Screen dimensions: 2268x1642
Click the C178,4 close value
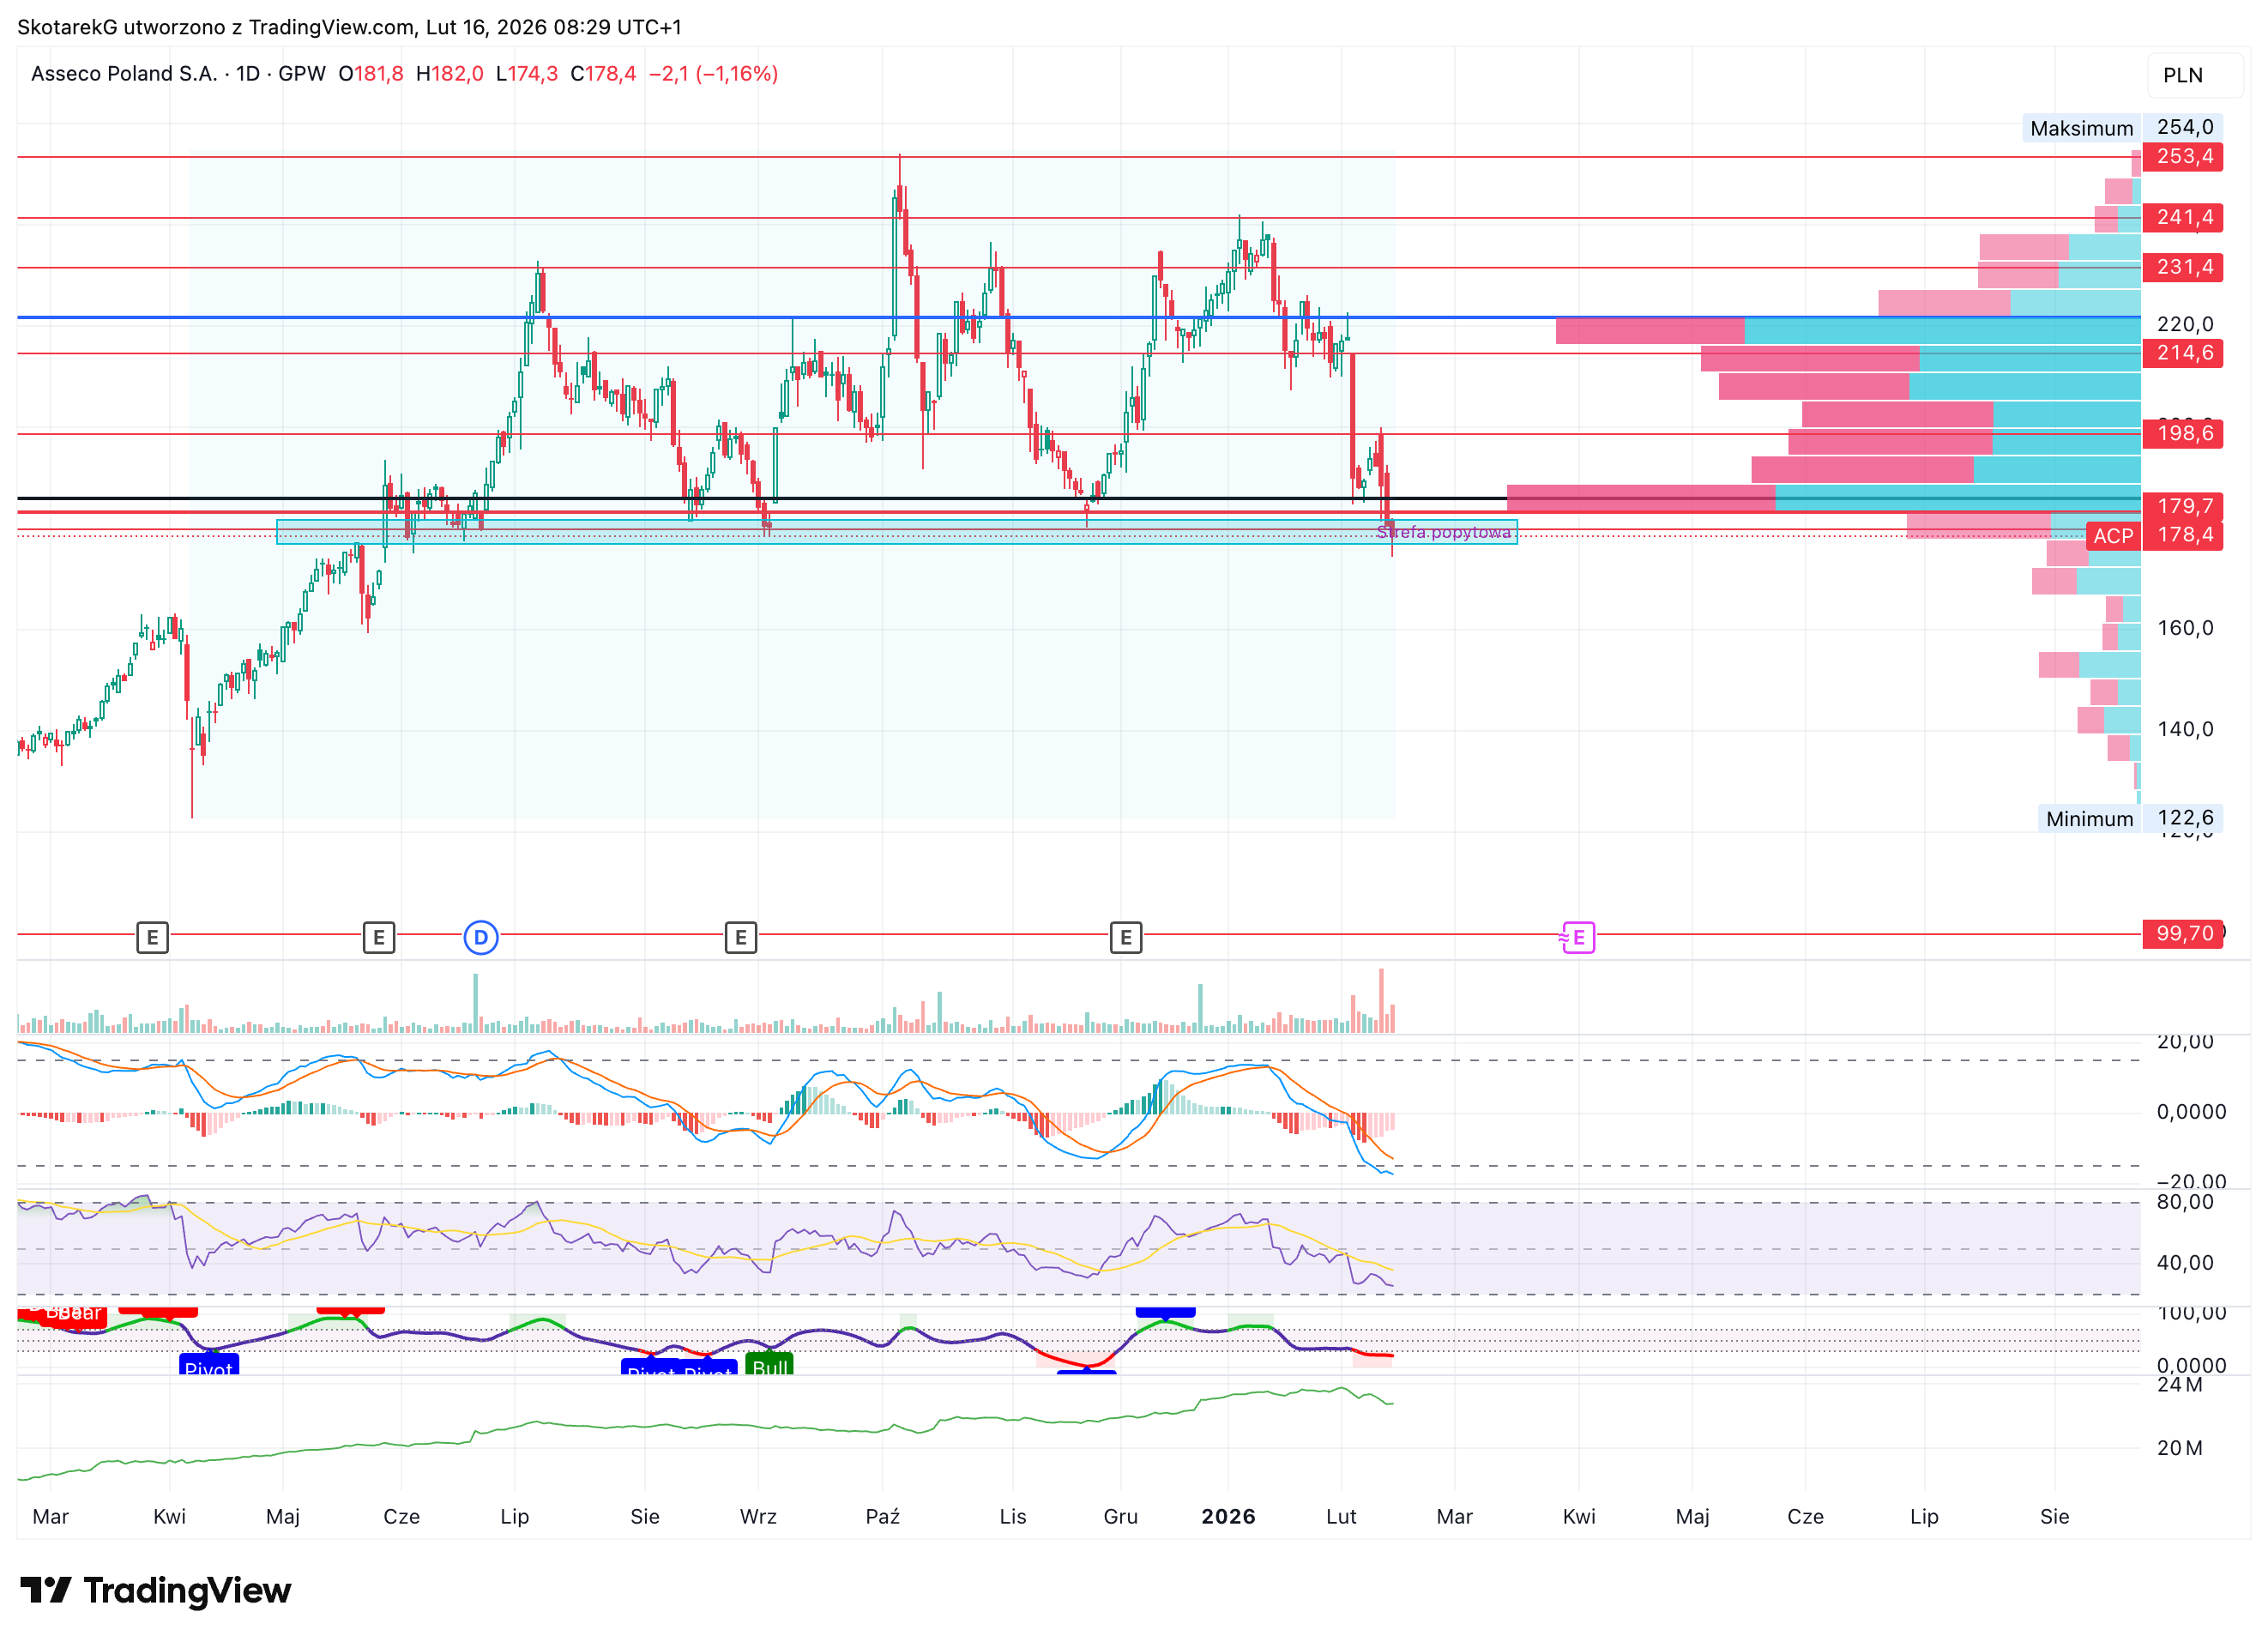(603, 74)
